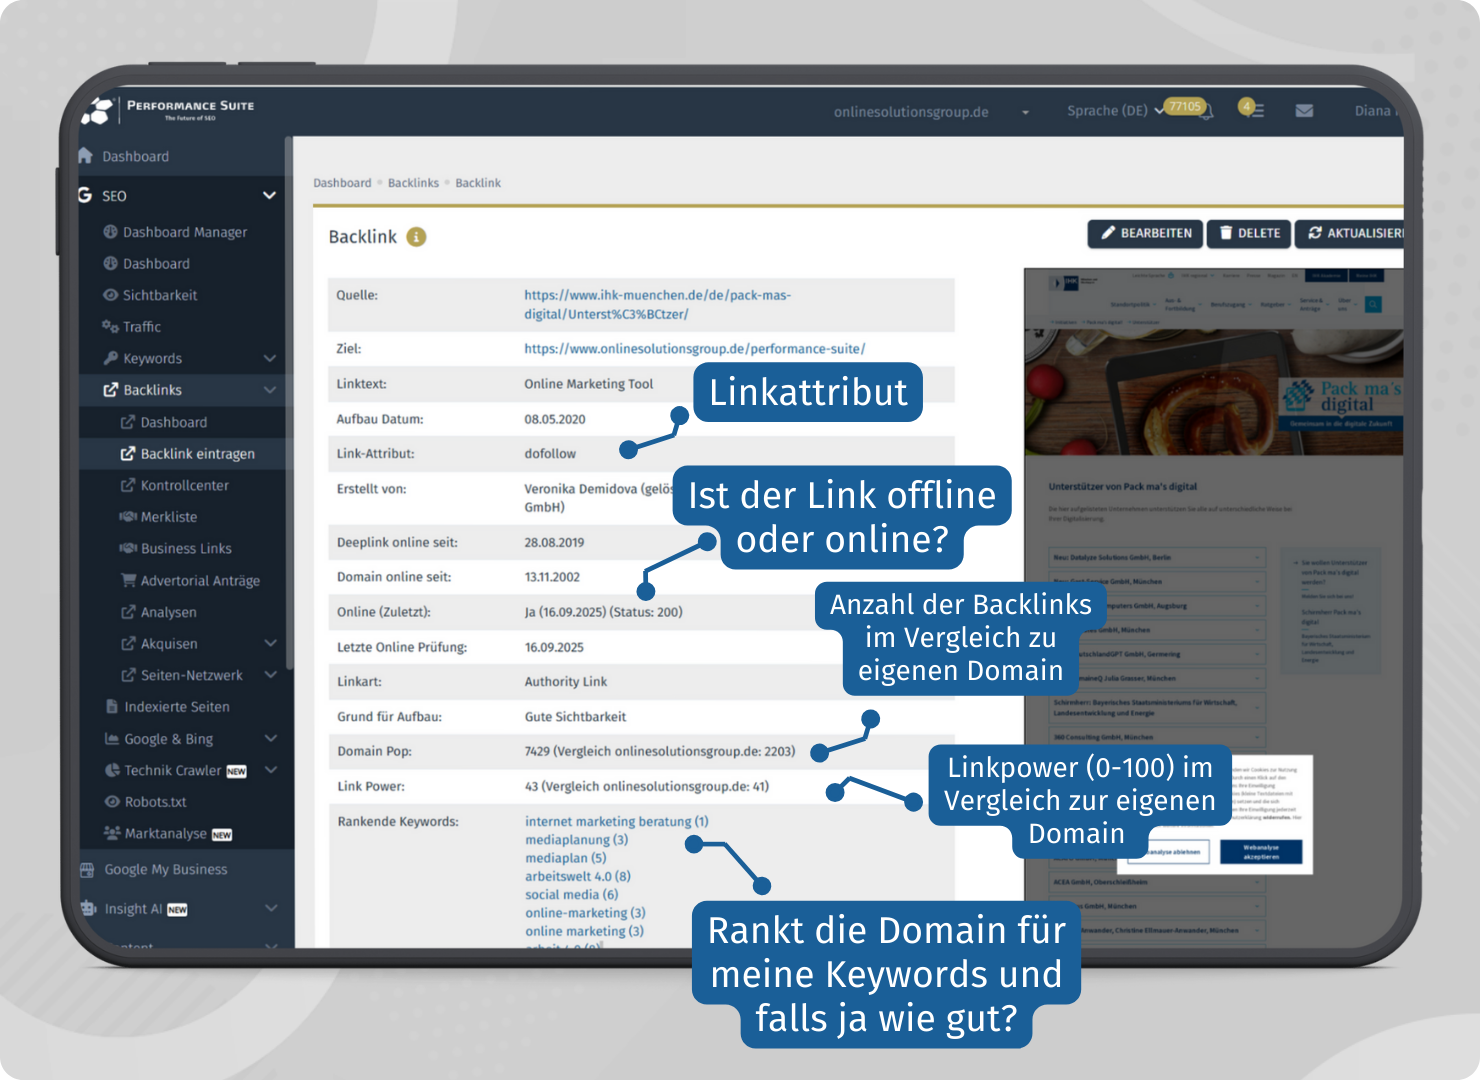Expand the Akquisen submenu

click(x=268, y=643)
